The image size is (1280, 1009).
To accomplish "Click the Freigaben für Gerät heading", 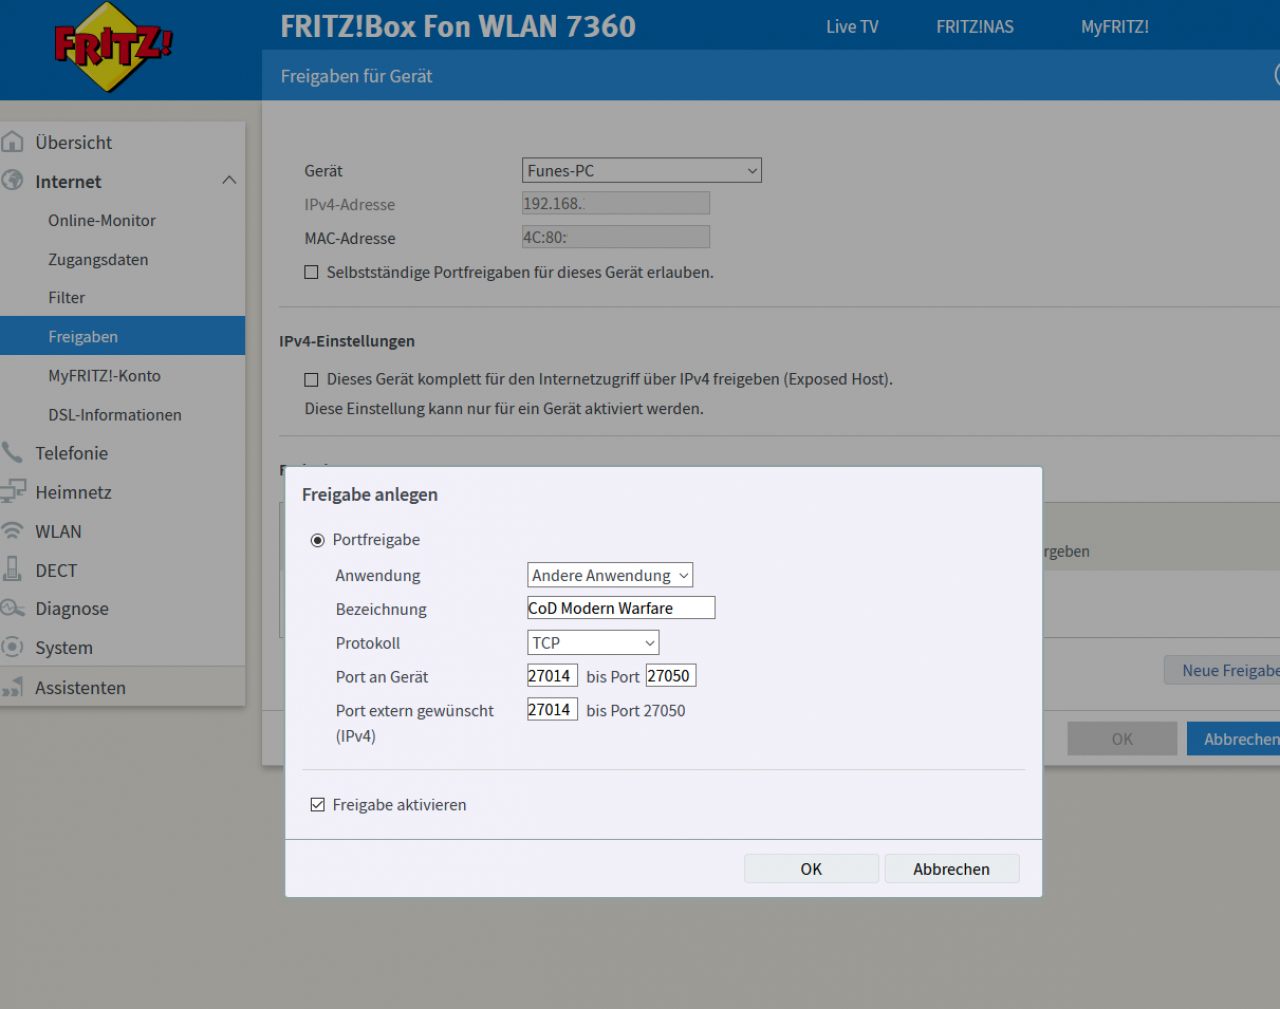I will coord(356,76).
